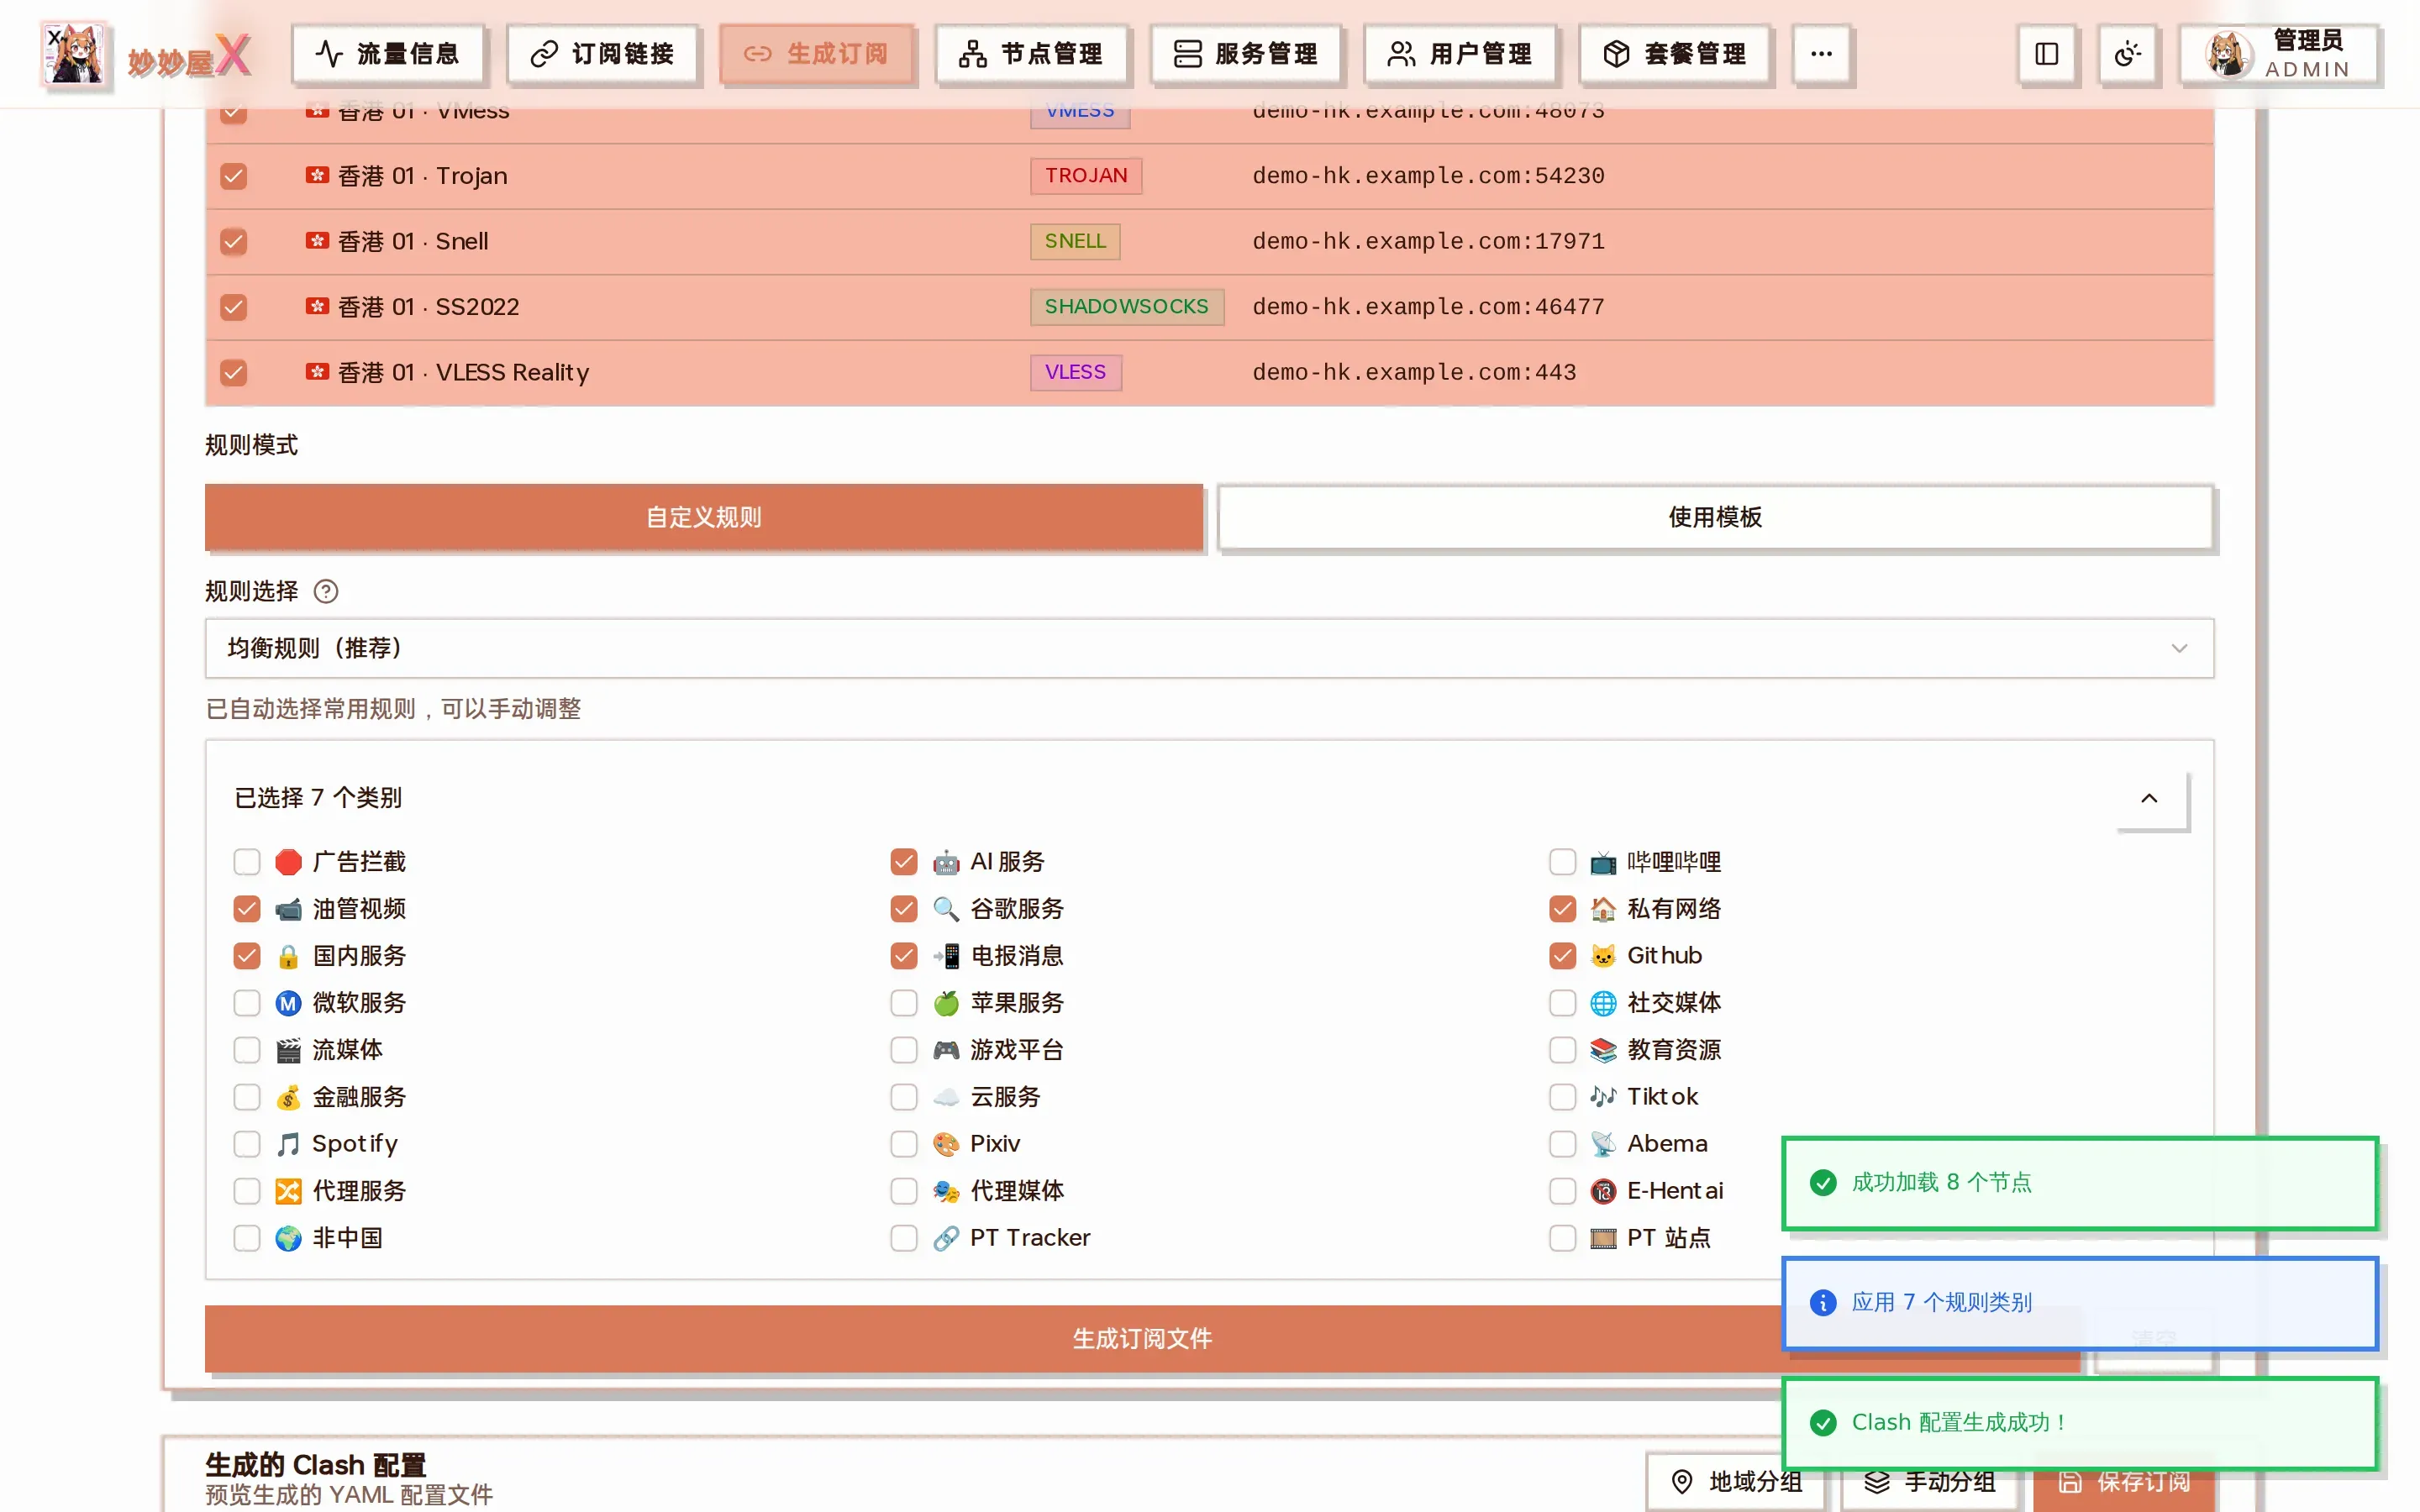Click the 流媒体 clapperboard icon
Image resolution: width=2420 pixels, height=1512 pixels.
[288, 1049]
